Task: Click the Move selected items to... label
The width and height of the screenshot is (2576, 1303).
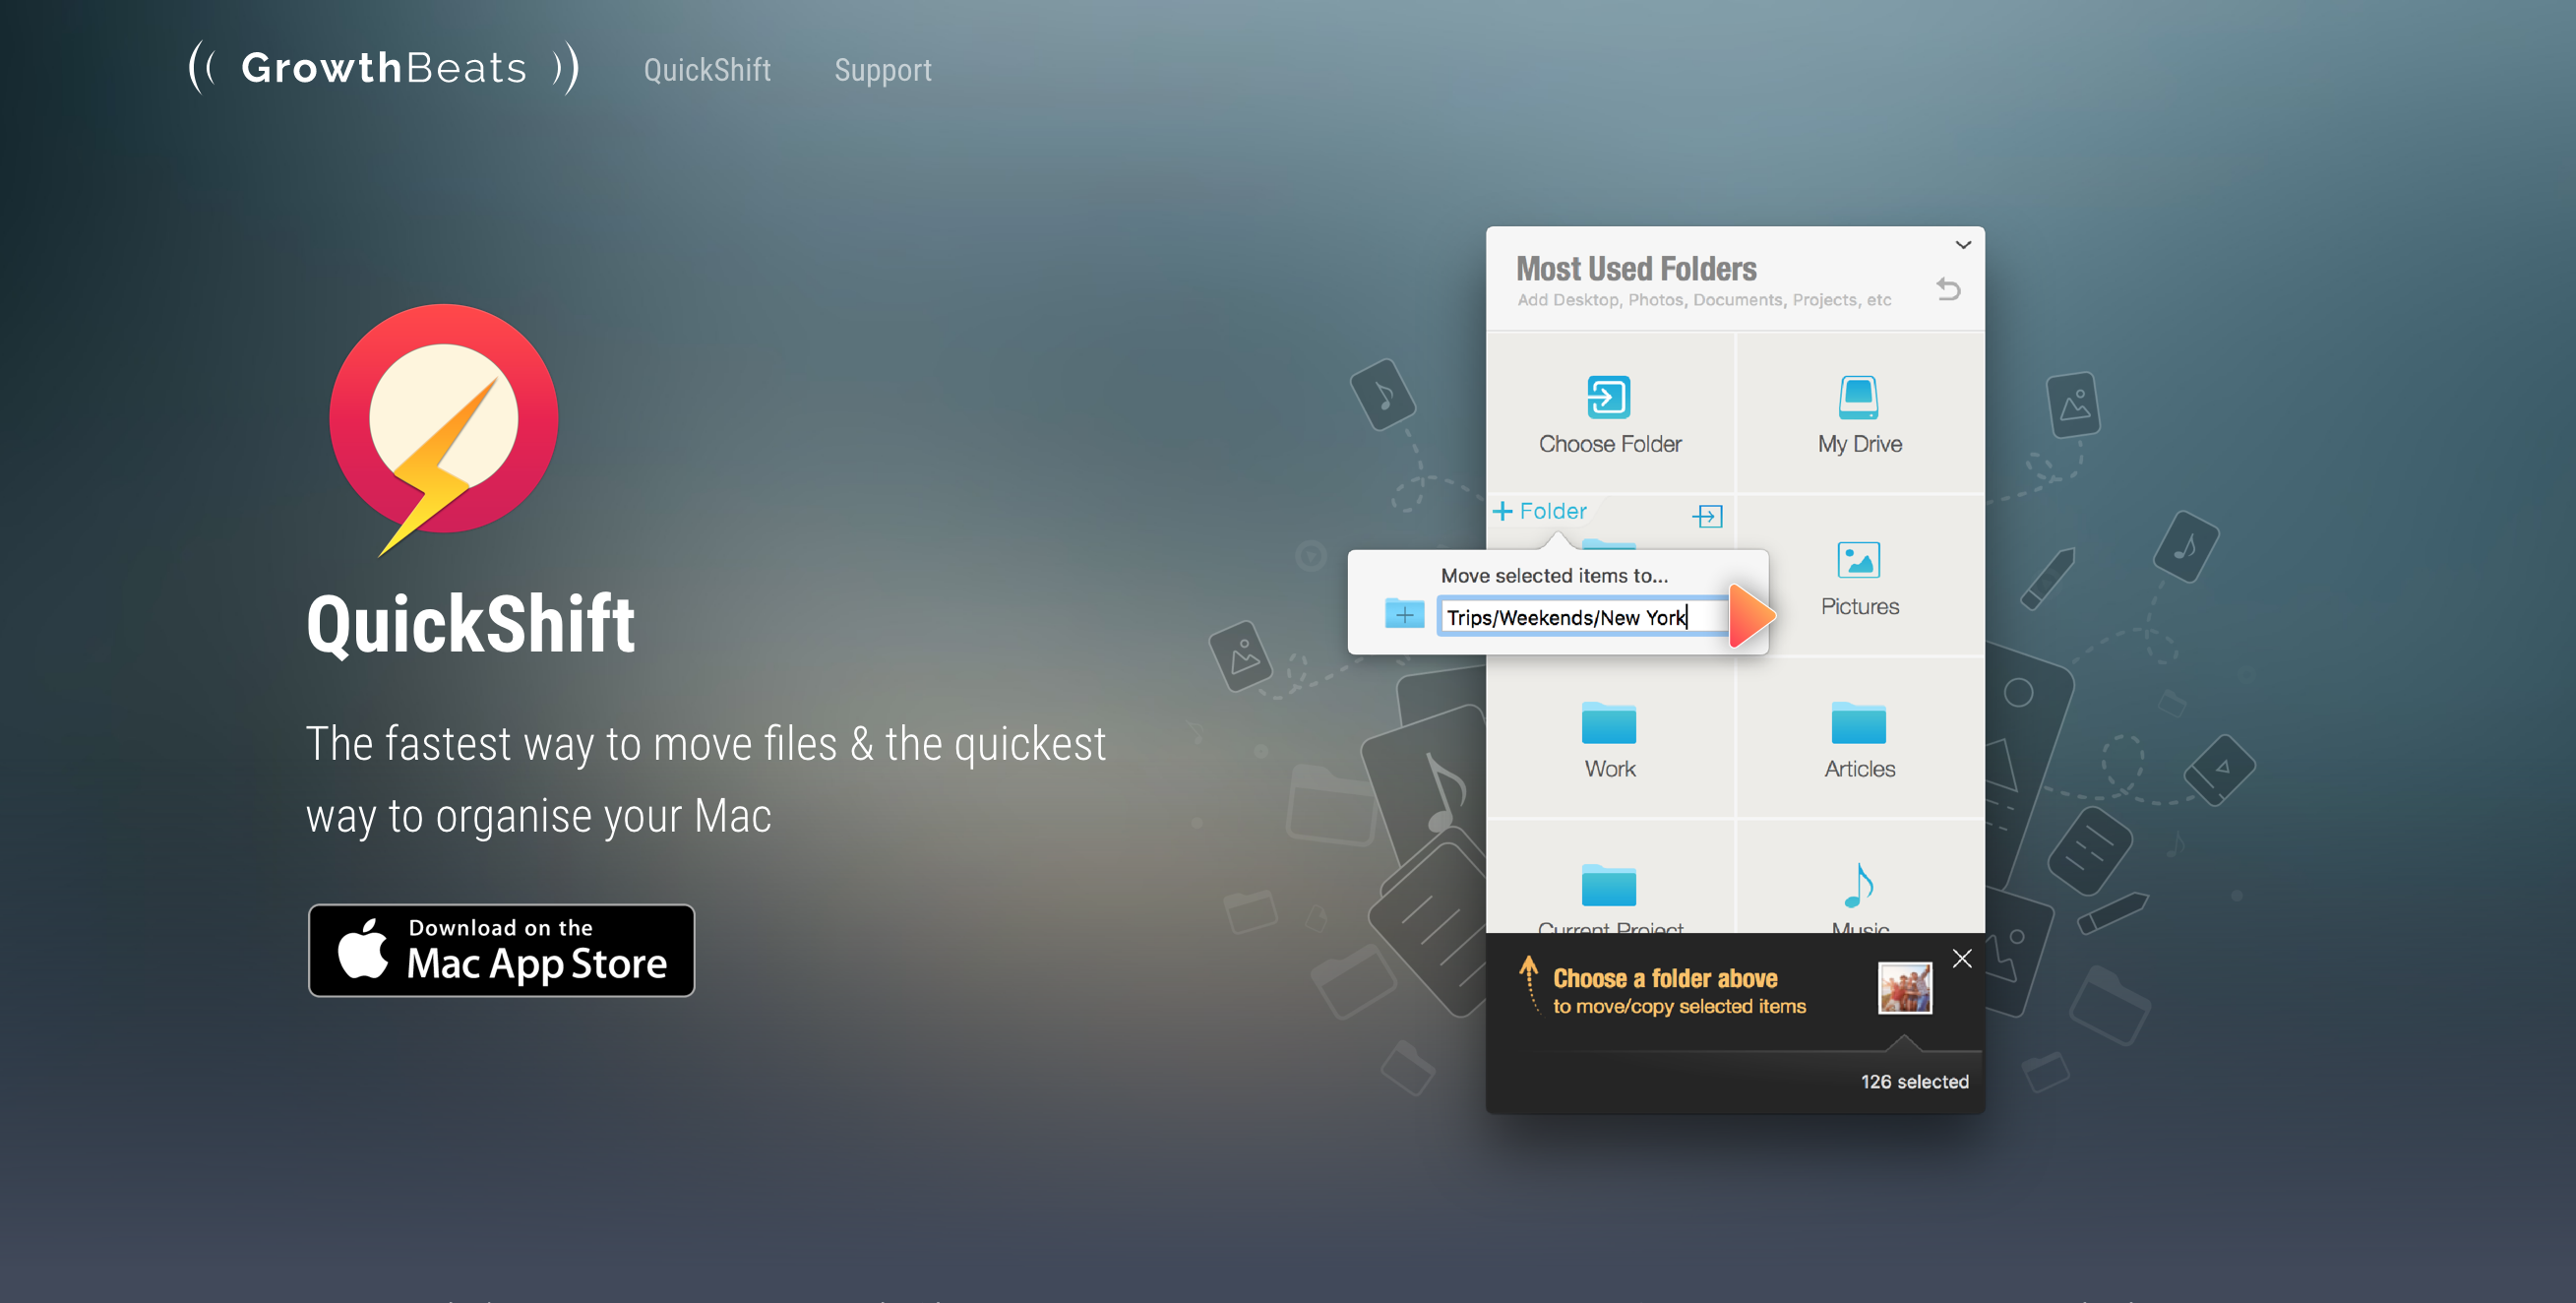Action: [x=1554, y=575]
